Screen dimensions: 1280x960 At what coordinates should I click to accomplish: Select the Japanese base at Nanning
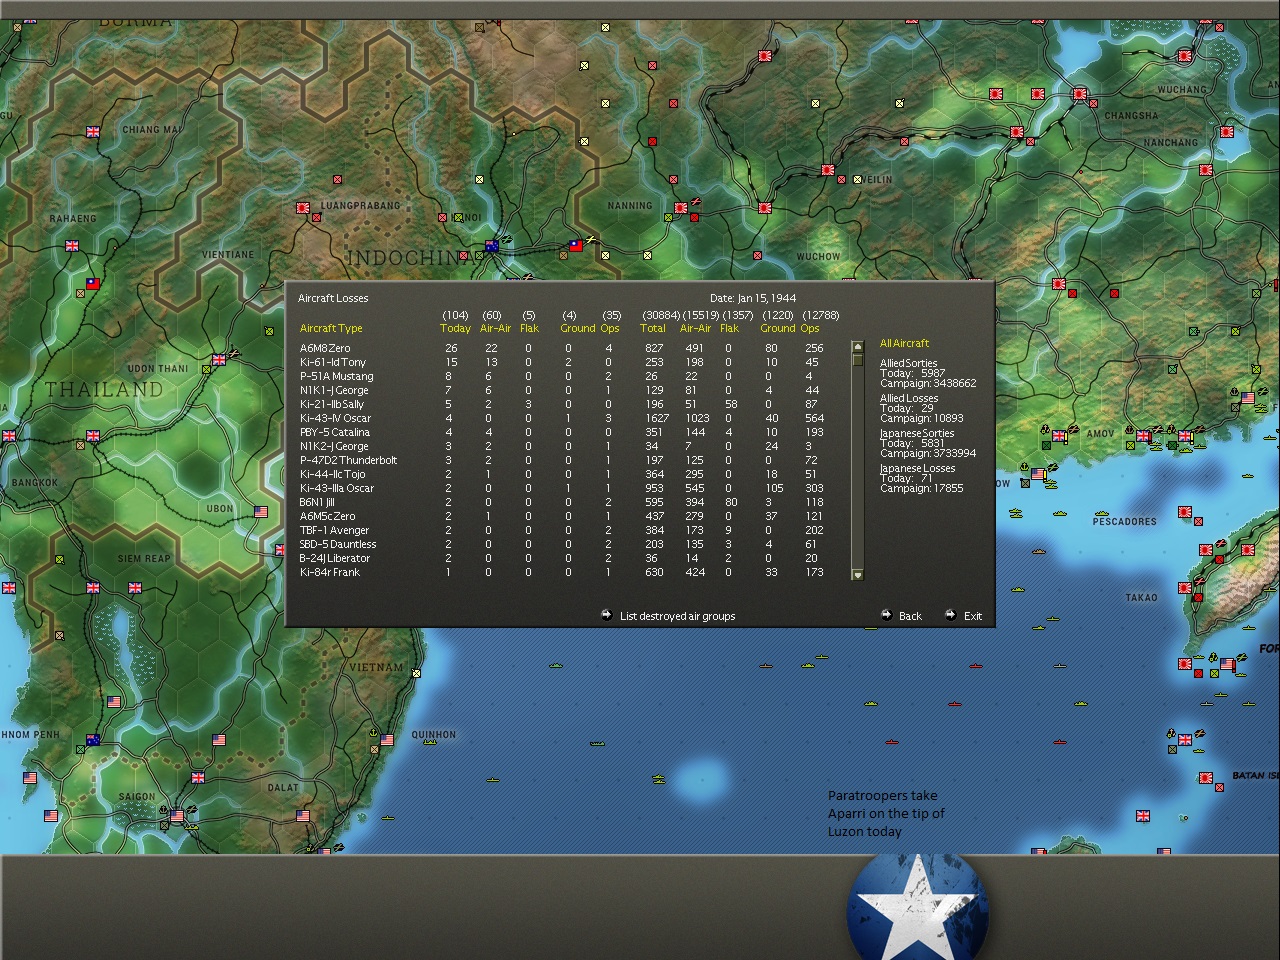(x=681, y=208)
